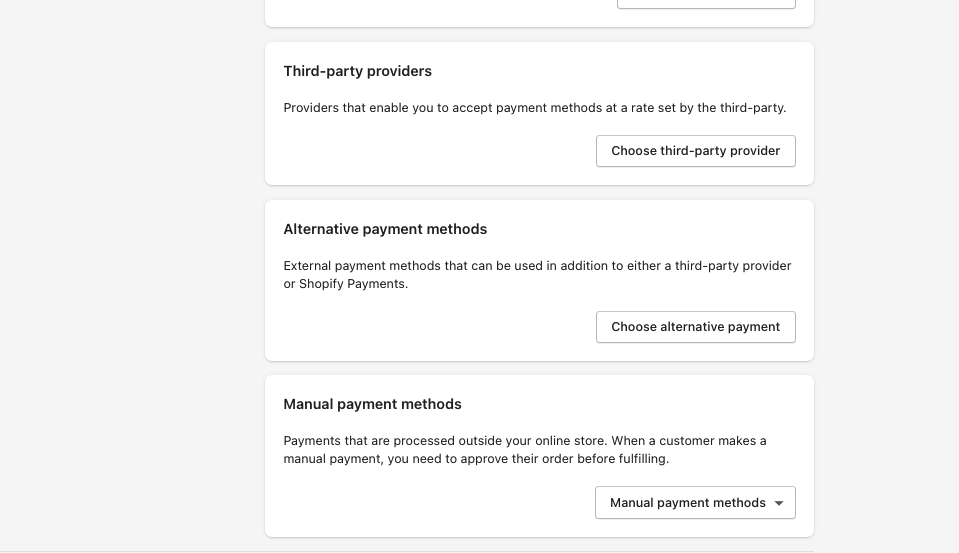Click the third-party rate description text

tap(535, 108)
